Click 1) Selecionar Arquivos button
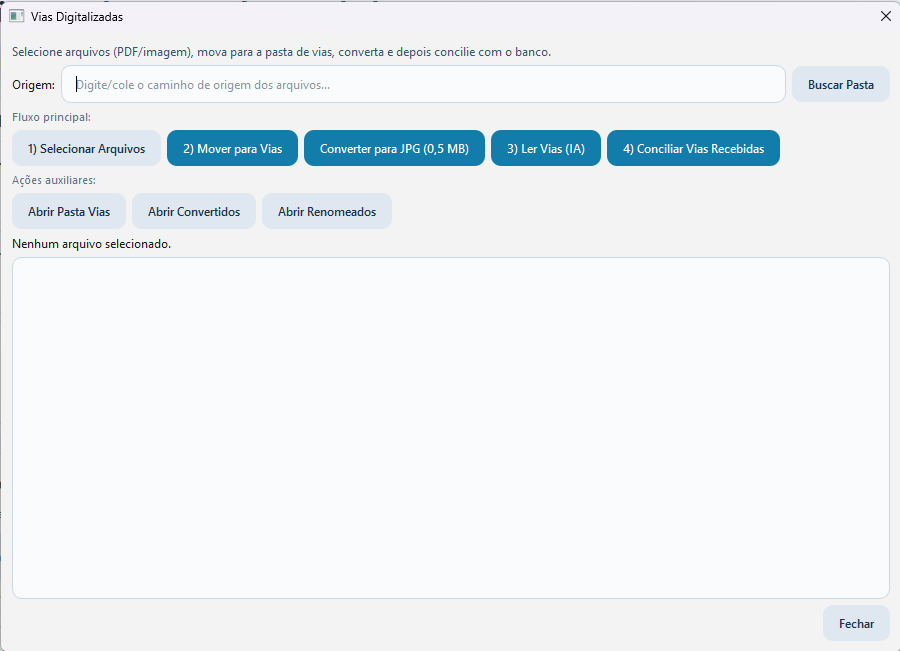Screen dimensions: 900x651 coord(87,148)
